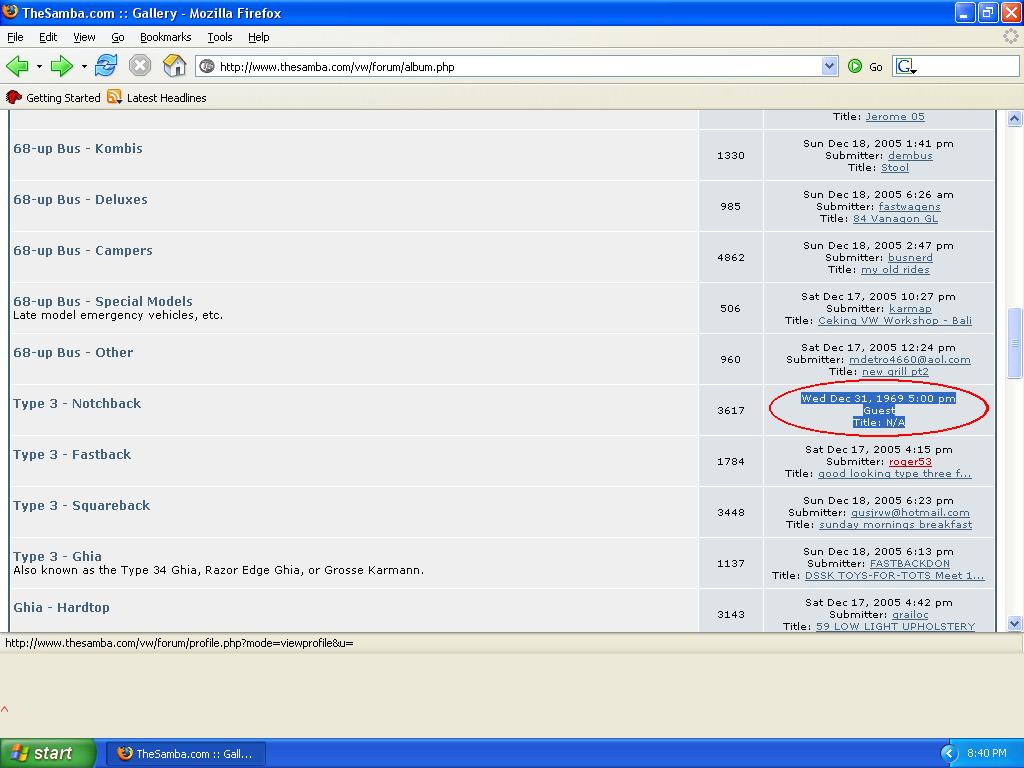
Task: Open the back history dropdown arrow
Action: (x=39, y=67)
